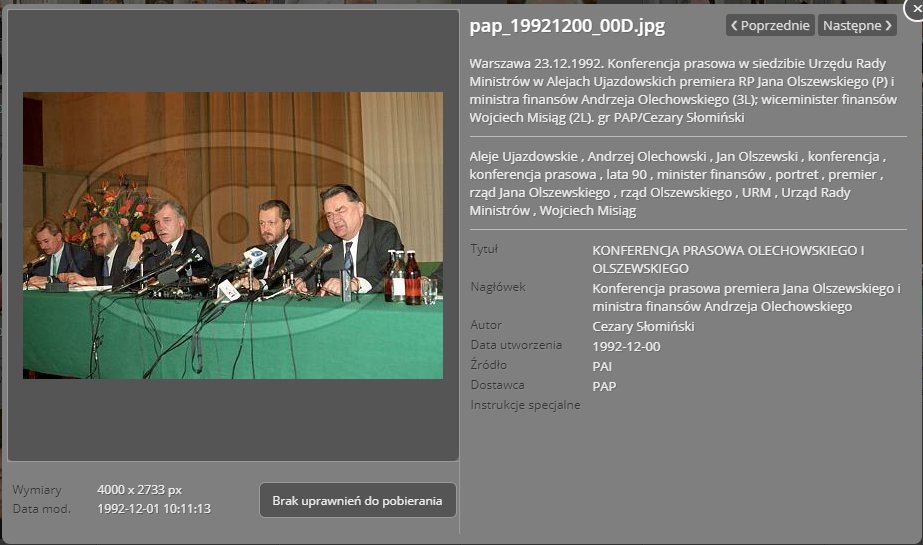Select the 'rząd Jana Olszewskiego' keyword
Image resolution: width=923 pixels, height=545 pixels.
539,192
